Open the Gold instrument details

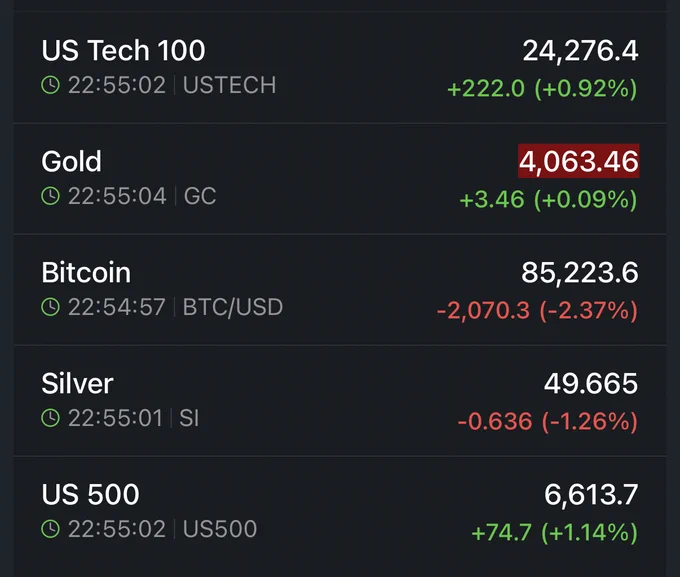coord(340,179)
